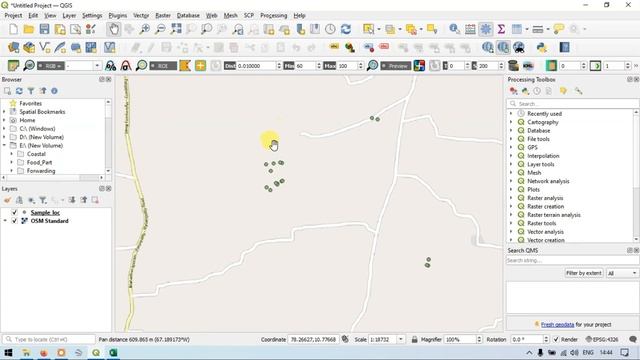Toggle the scale lock icon

pyautogui.click(x=414, y=340)
